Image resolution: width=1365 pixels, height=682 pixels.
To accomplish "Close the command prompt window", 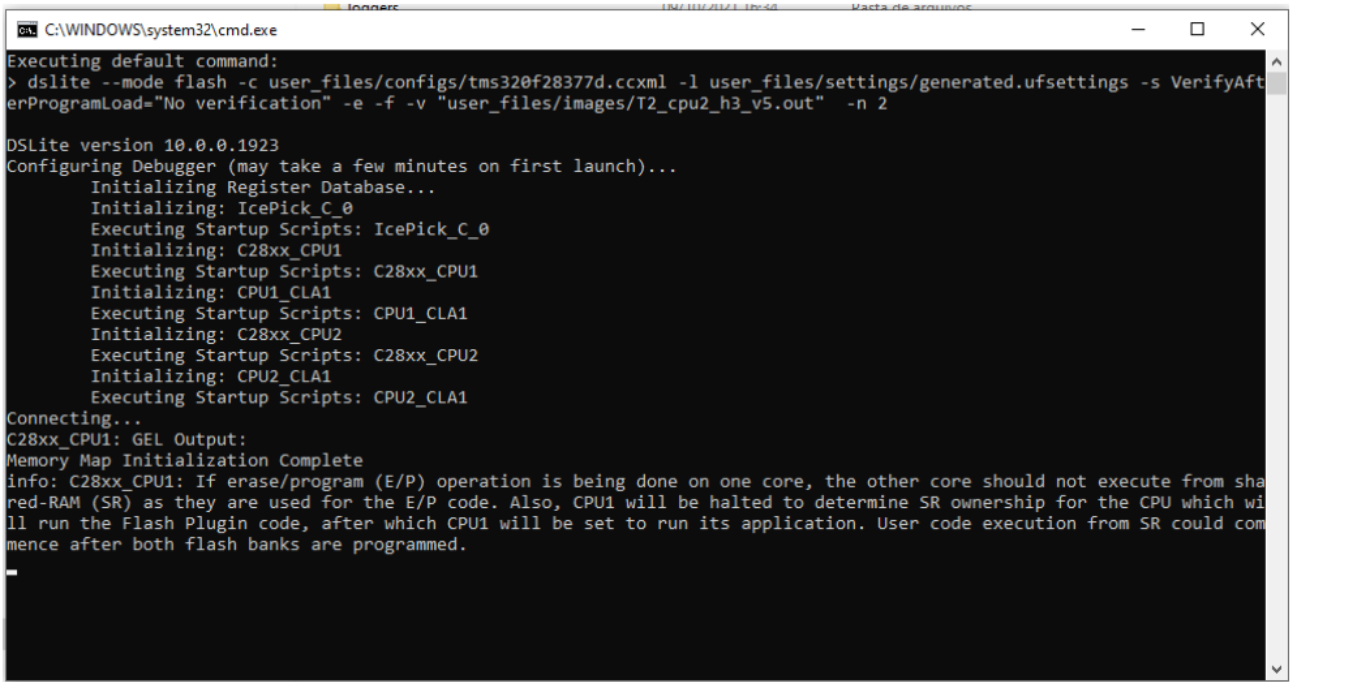I will (1257, 33).
